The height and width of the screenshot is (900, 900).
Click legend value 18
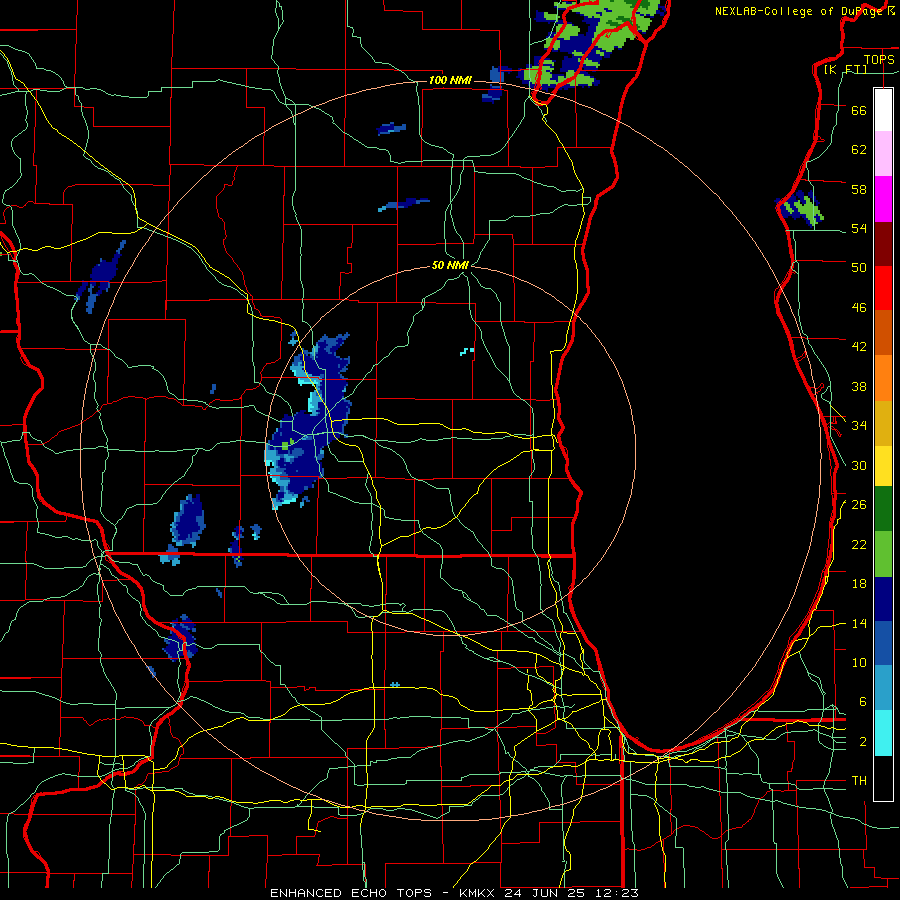tap(859, 584)
